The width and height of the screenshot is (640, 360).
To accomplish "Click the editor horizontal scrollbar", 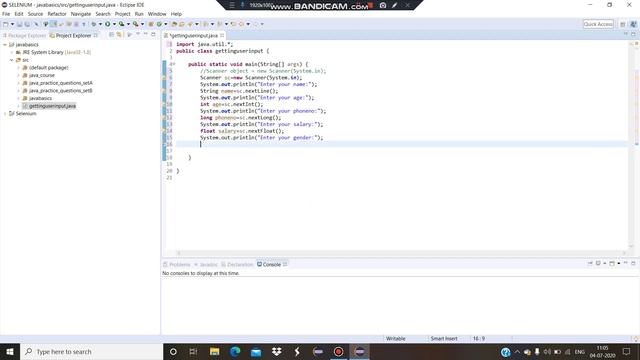I will tap(401, 253).
